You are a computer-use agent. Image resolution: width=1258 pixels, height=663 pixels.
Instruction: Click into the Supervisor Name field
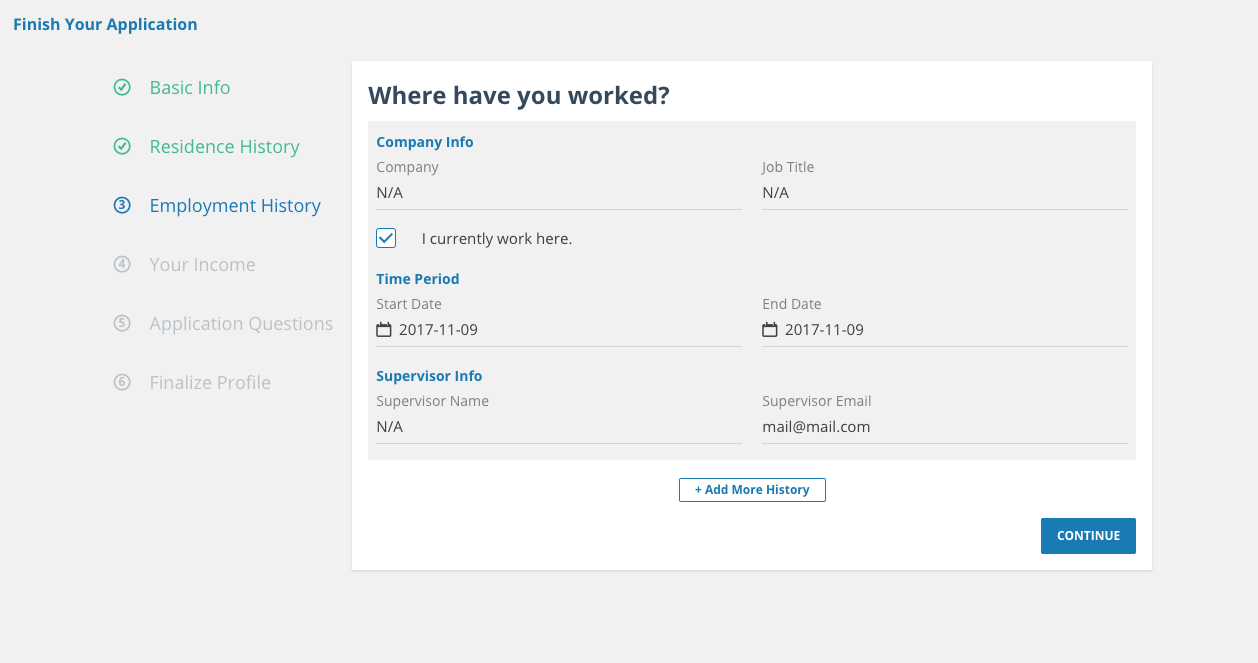pyautogui.click(x=558, y=427)
